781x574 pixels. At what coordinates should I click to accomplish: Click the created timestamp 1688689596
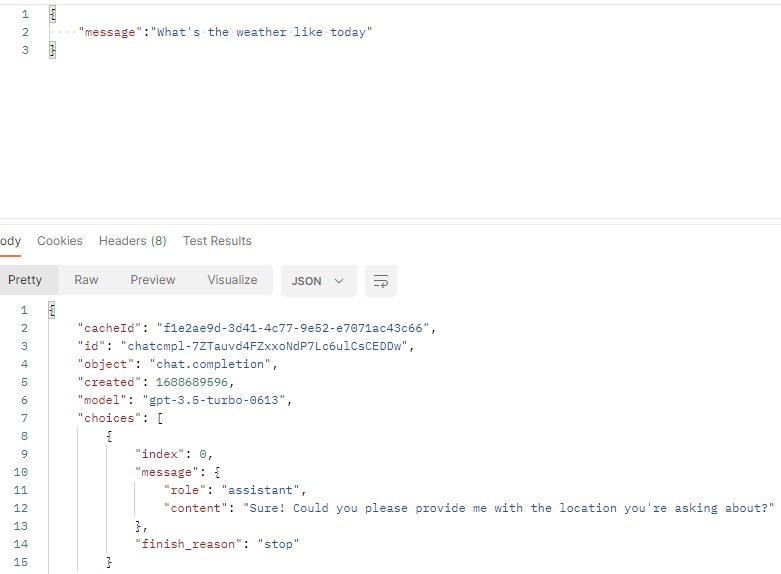pos(192,382)
